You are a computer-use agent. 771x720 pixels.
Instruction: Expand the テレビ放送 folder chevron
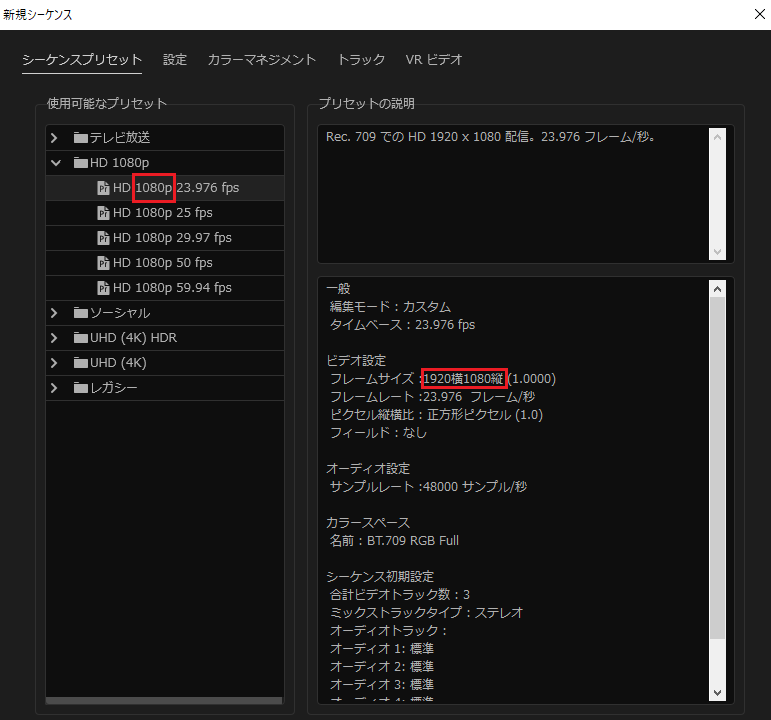[x=54, y=138]
